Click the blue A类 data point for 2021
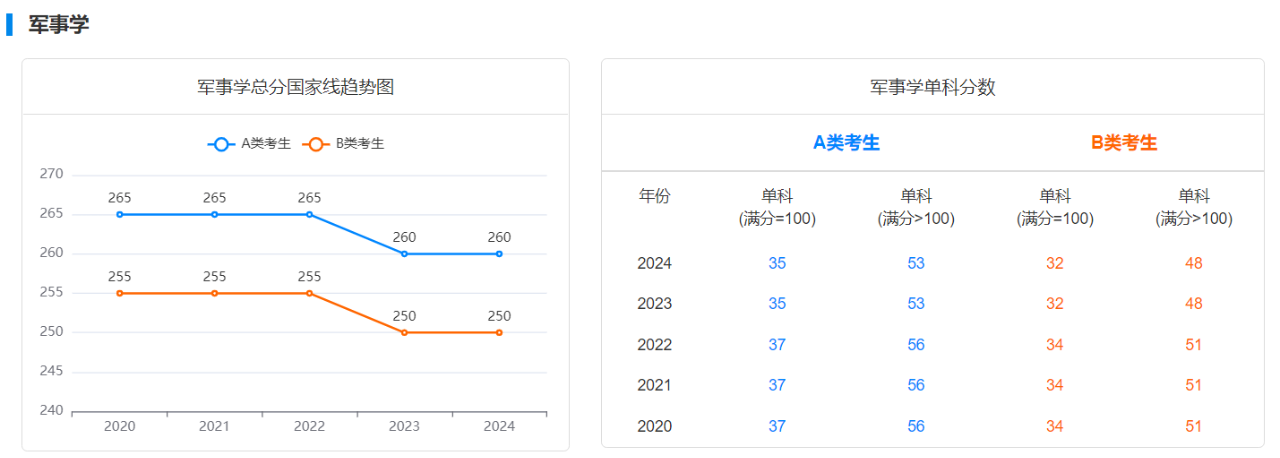This screenshot has height=458, width=1280. (215, 214)
